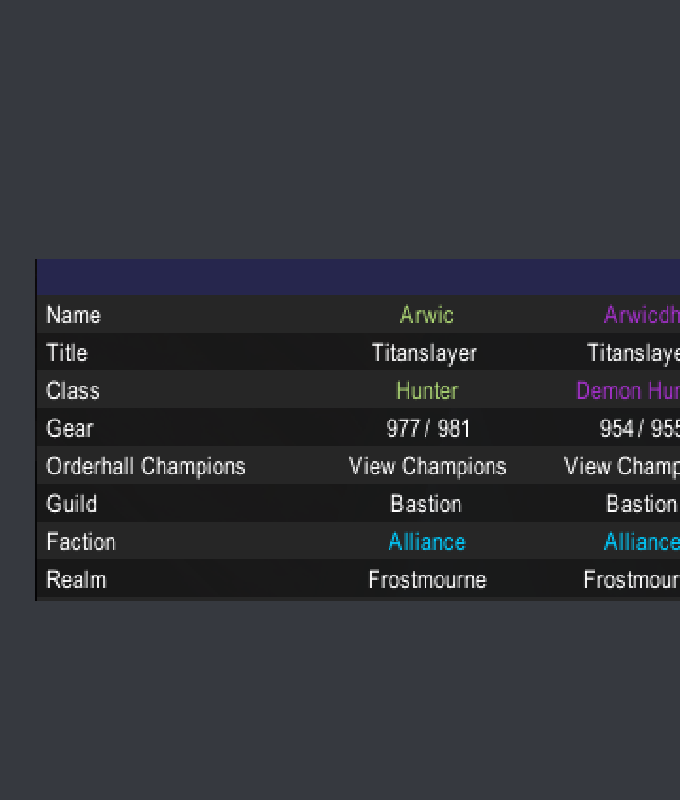Click the Class row label

[x=73, y=391]
